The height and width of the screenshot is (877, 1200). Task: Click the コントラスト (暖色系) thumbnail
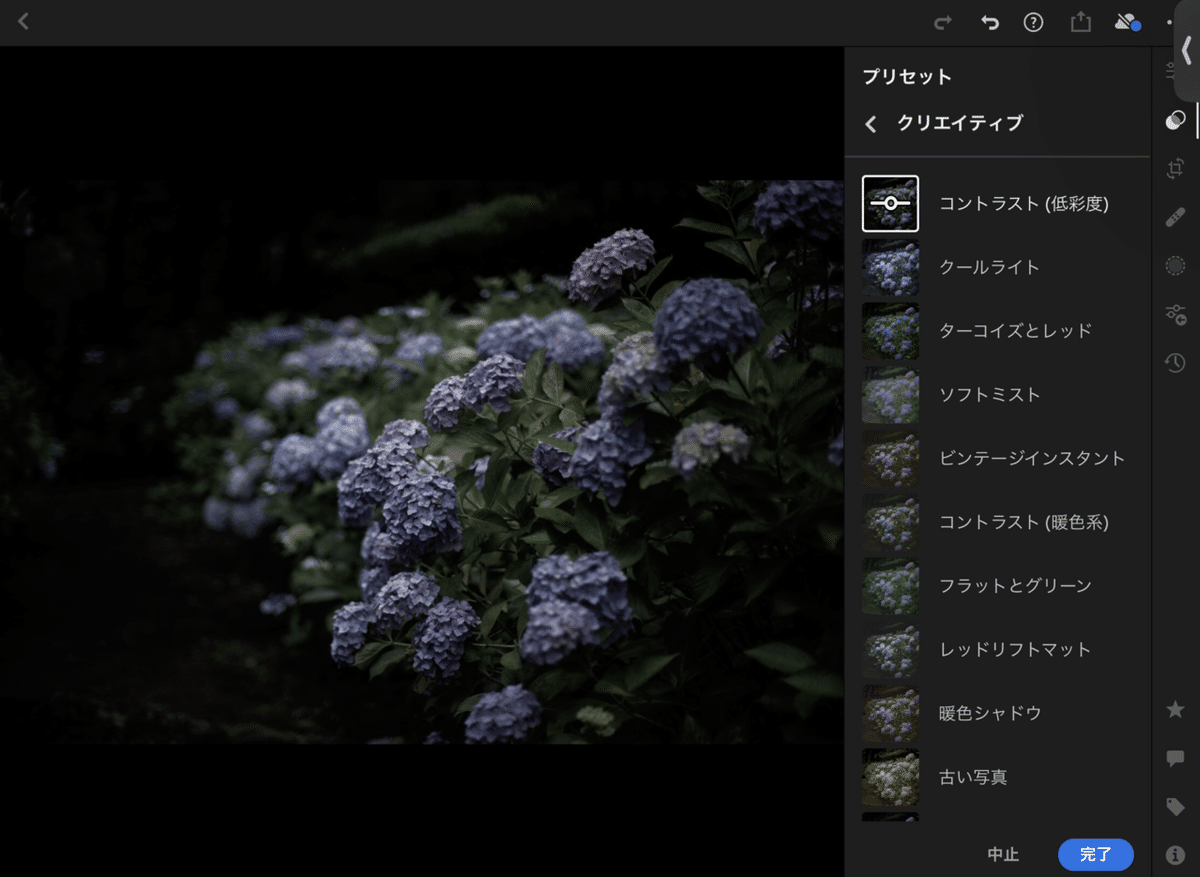click(x=890, y=522)
